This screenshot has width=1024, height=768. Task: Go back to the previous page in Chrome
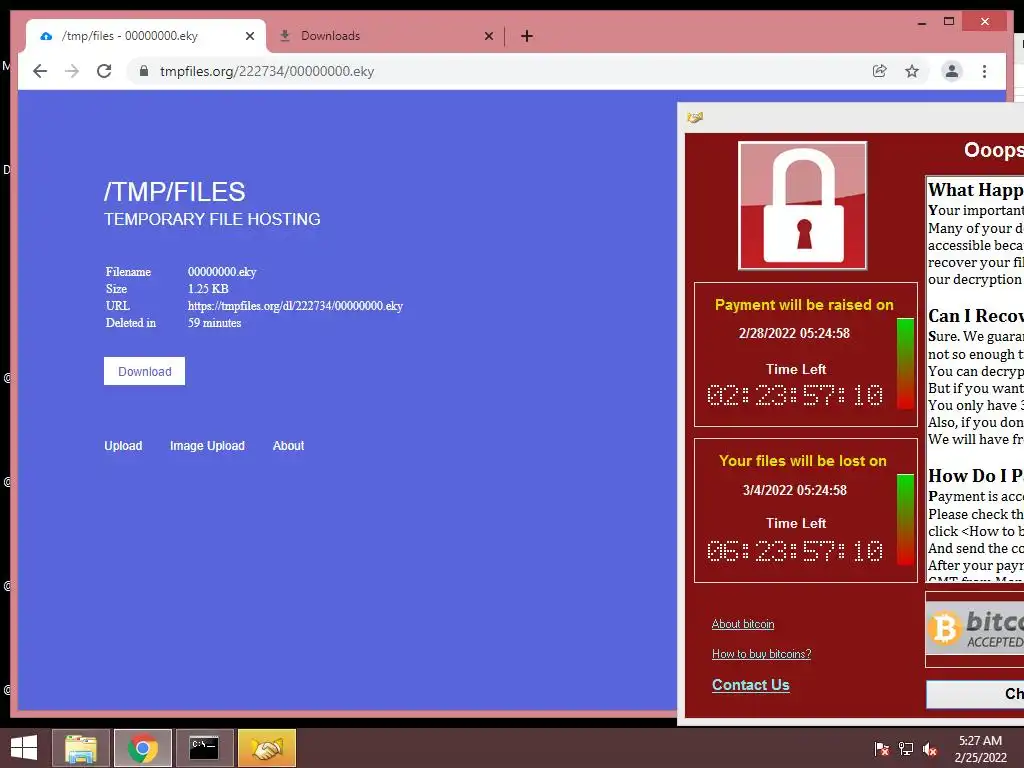40,71
